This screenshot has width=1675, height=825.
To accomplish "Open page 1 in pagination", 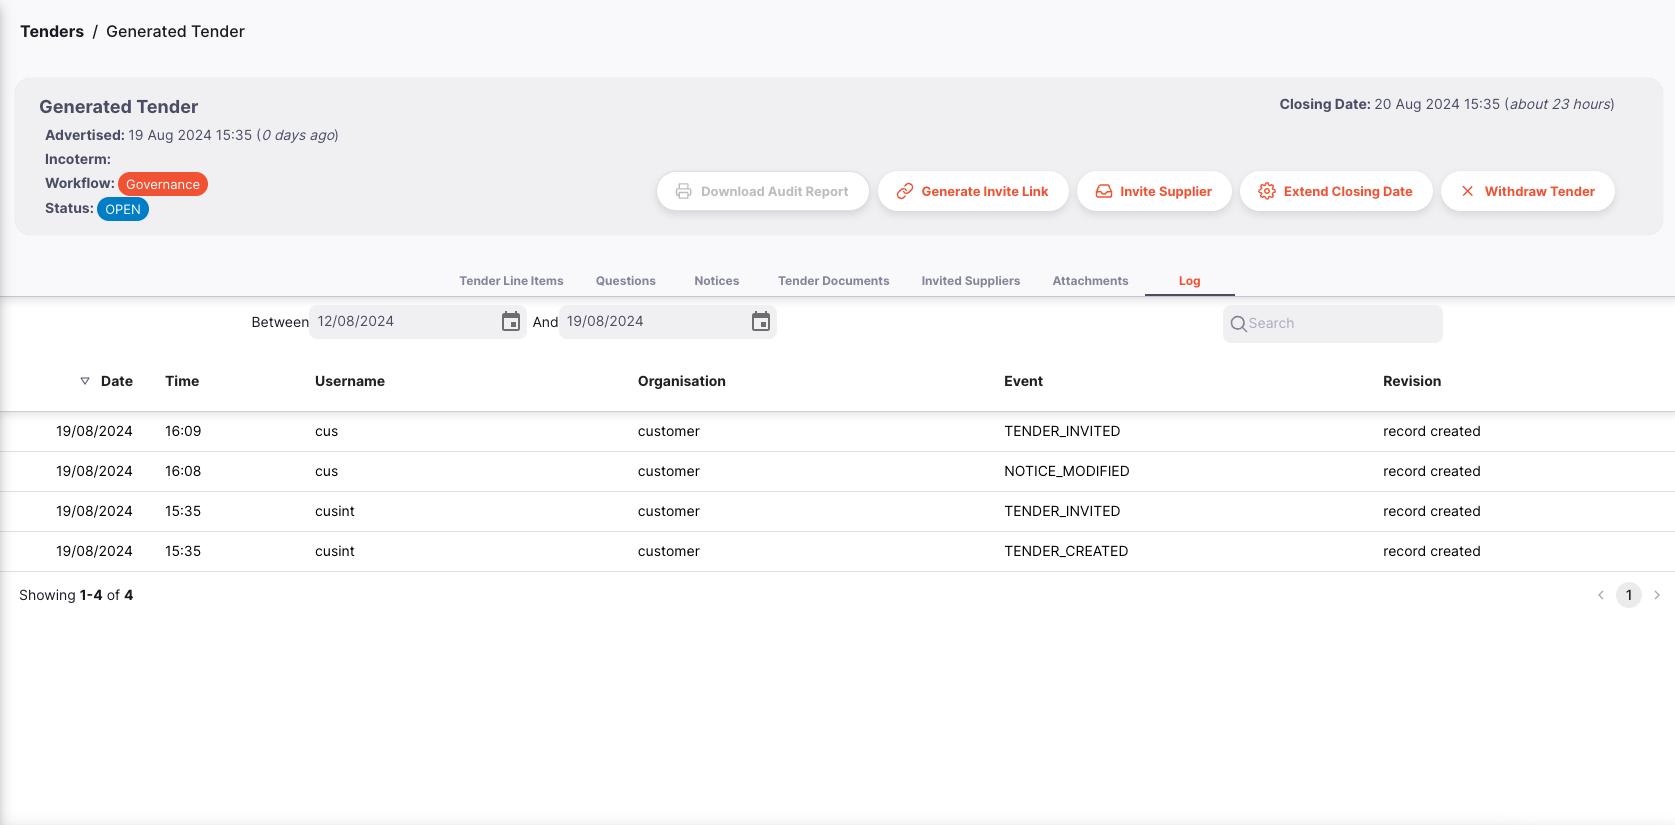I will (x=1629, y=595).
